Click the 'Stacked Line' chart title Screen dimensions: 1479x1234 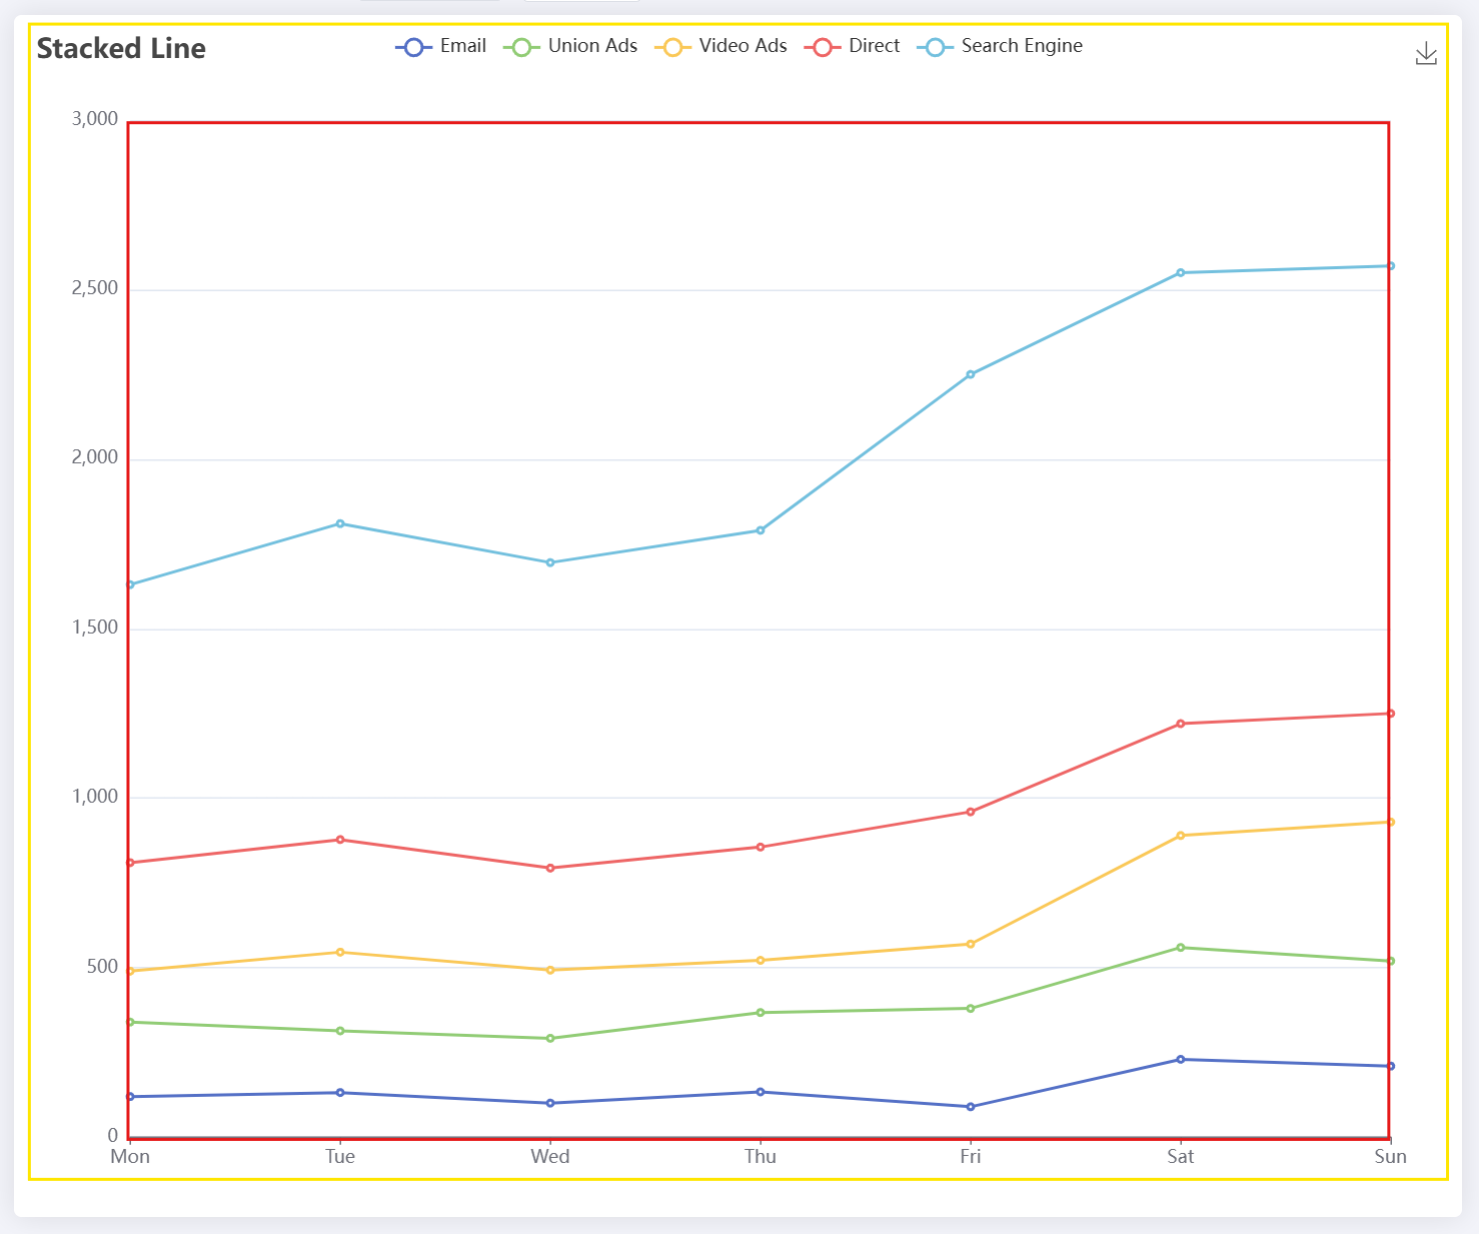coord(121,48)
